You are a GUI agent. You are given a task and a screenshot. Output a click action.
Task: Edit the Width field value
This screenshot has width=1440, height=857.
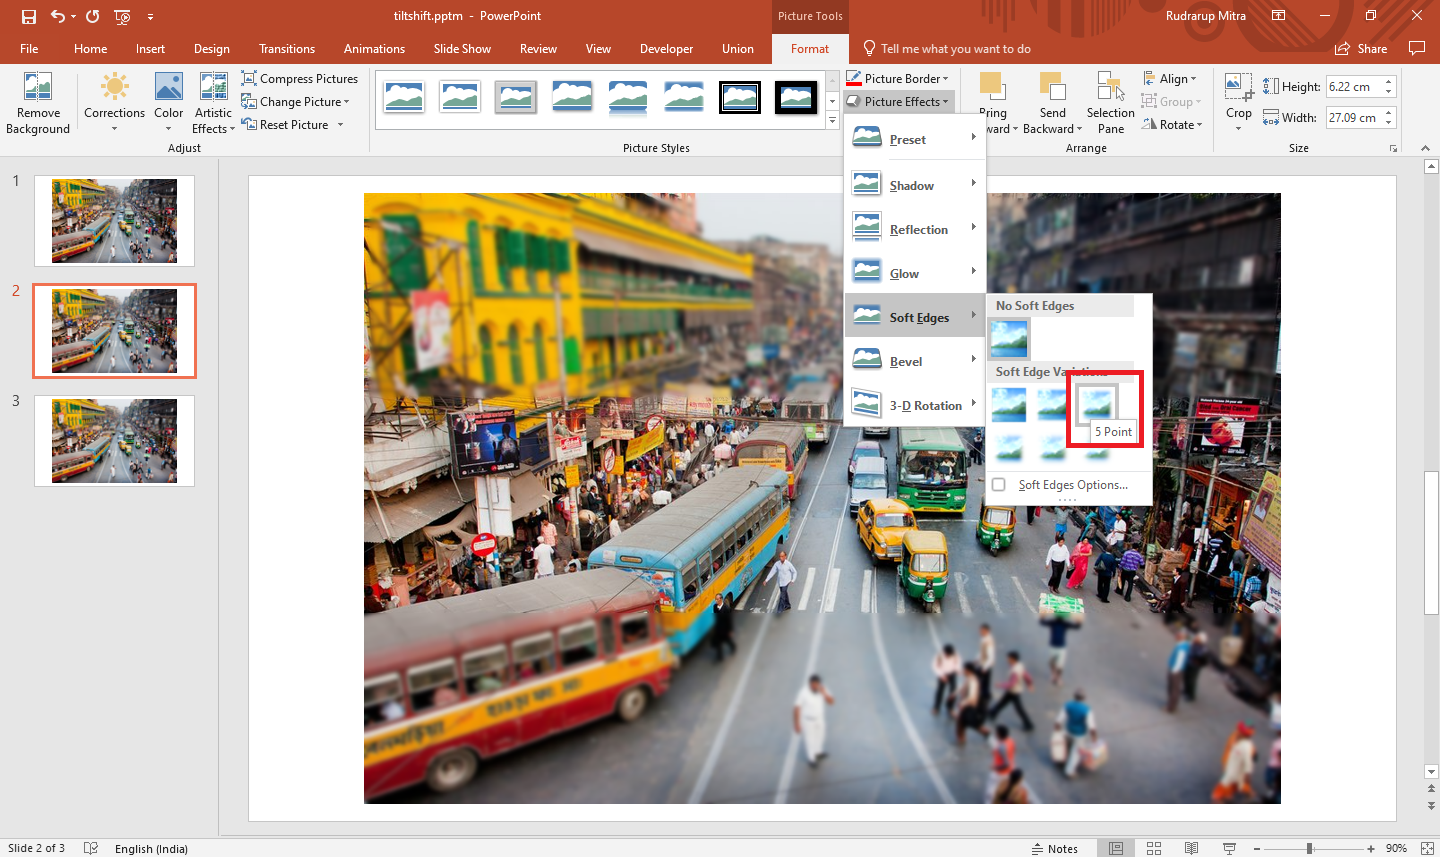pyautogui.click(x=1352, y=118)
